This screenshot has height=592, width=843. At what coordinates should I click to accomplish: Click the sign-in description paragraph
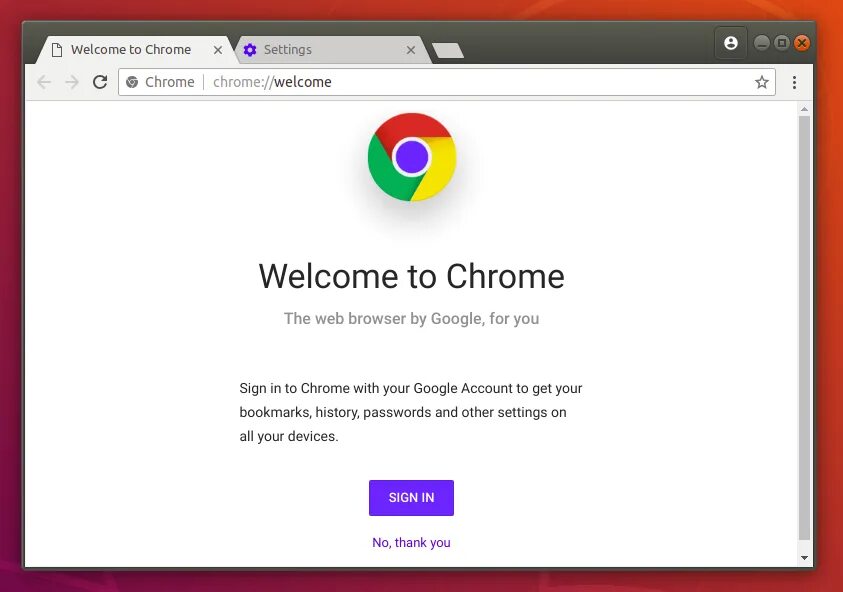point(411,412)
